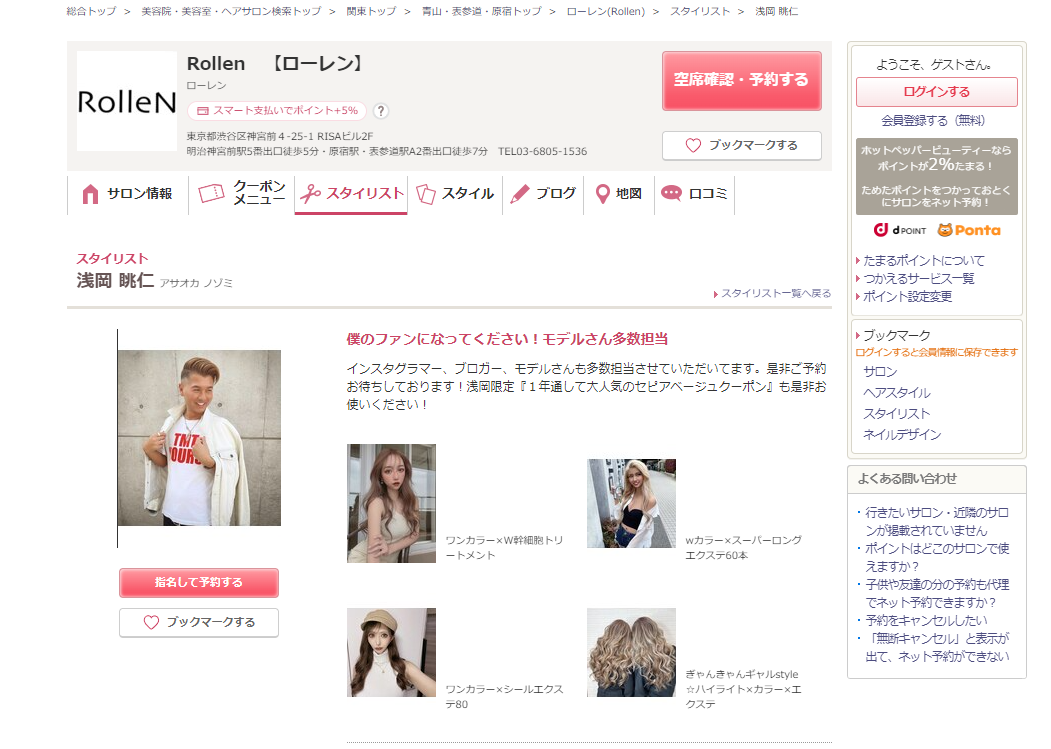The image size is (1051, 749).
Task: Click the scissors icon on the スタイリスト tab
Action: (310, 194)
